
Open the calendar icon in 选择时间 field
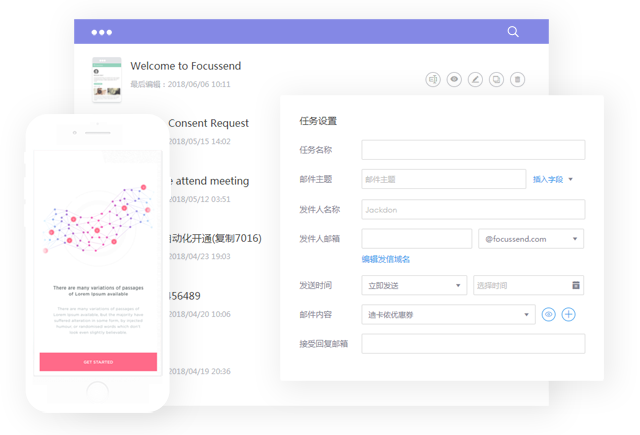576,285
